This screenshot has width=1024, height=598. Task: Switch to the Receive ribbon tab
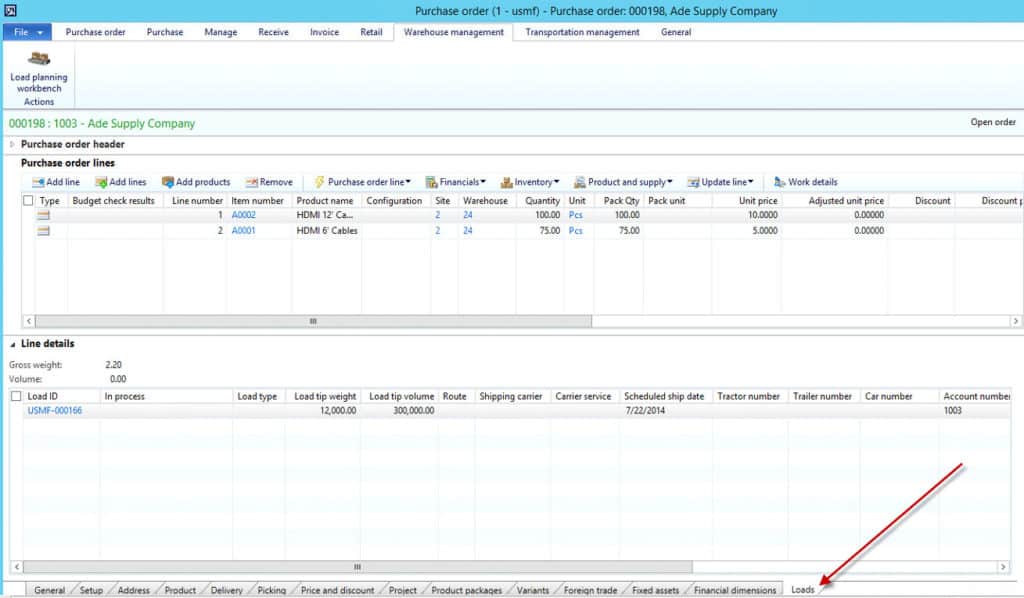[x=273, y=32]
